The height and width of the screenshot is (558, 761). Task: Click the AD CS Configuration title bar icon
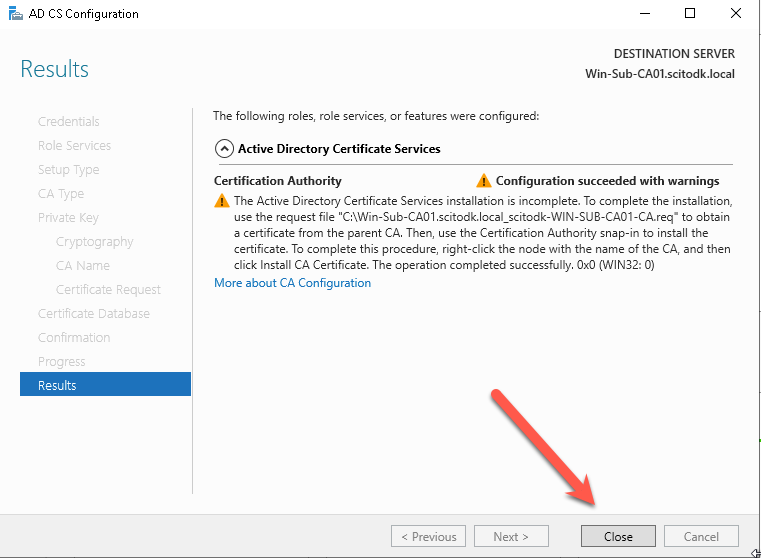coord(16,14)
